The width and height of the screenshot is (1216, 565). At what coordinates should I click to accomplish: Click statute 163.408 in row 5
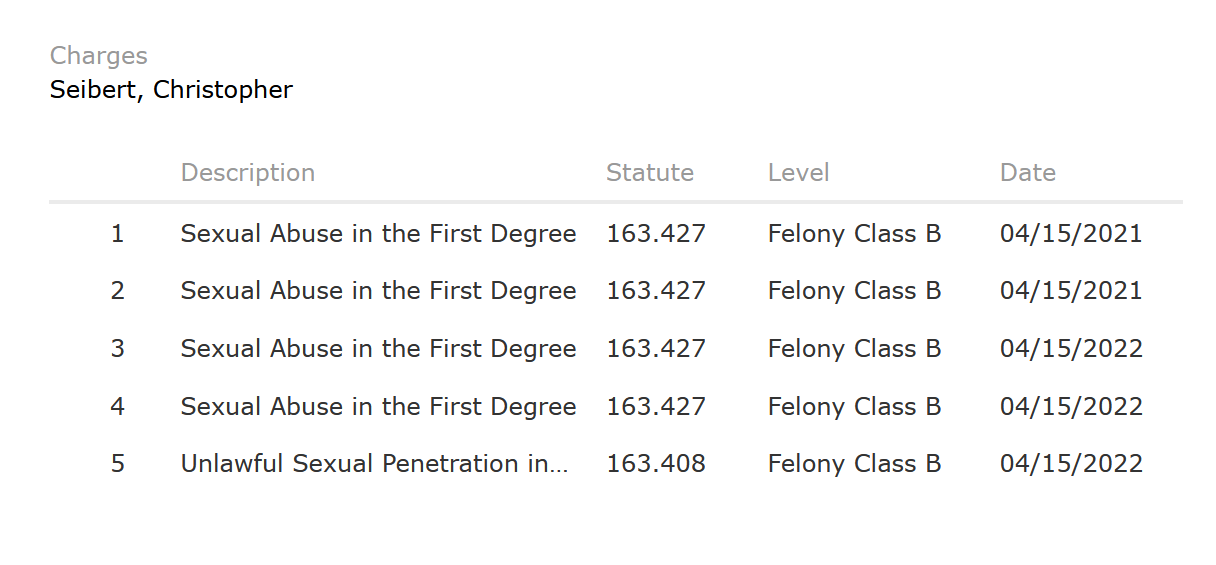656,464
